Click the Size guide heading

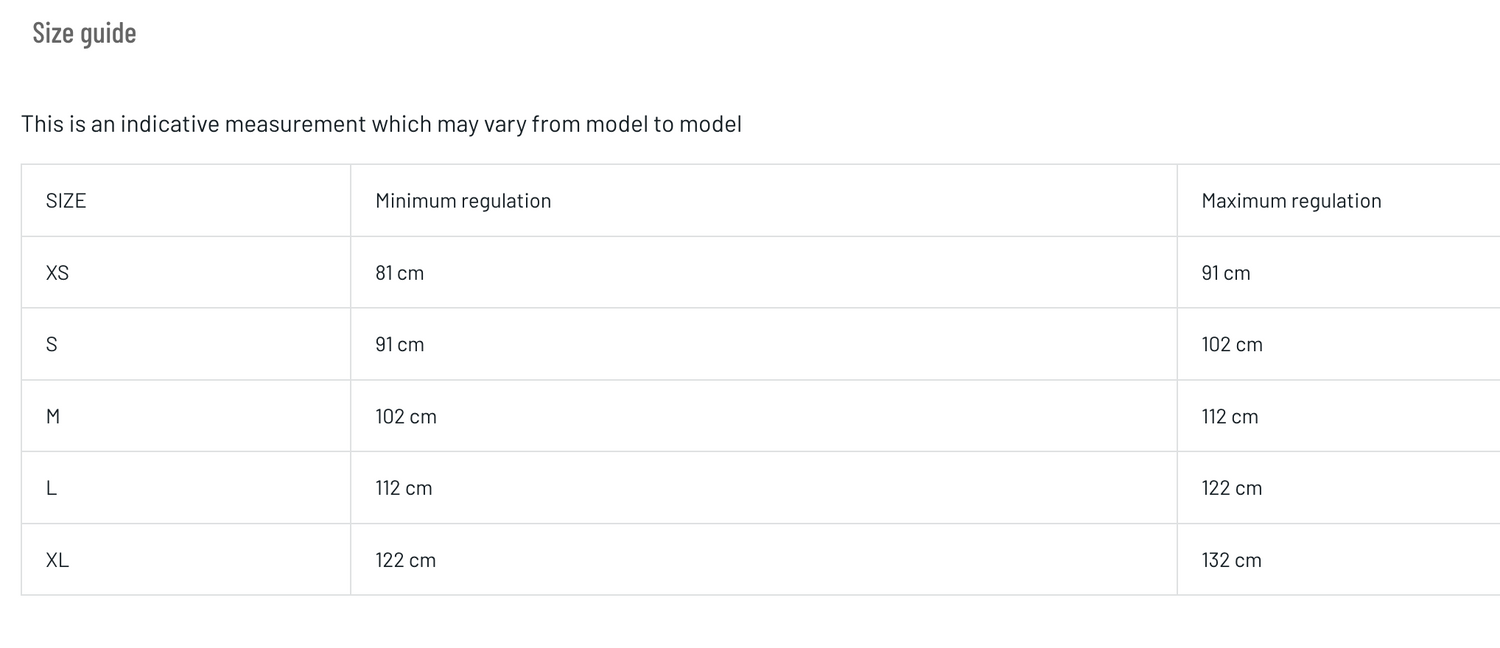click(x=84, y=33)
